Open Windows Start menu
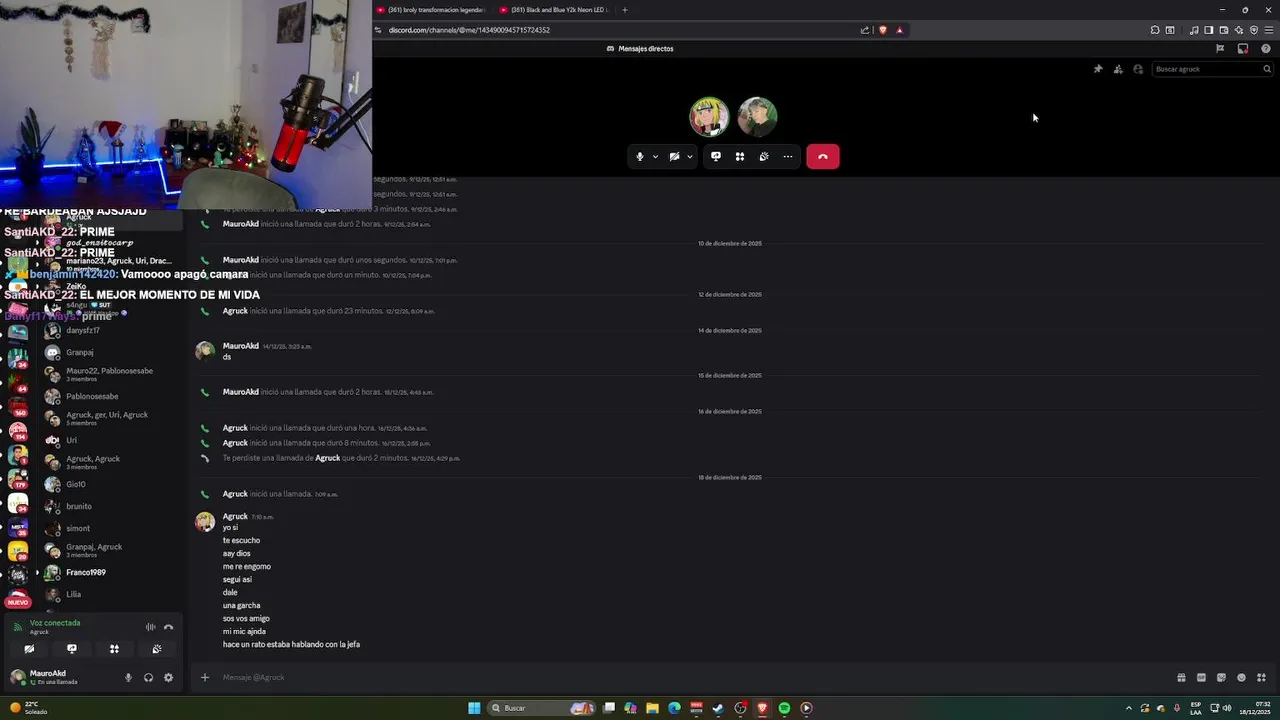This screenshot has height=720, width=1280. pos(474,708)
